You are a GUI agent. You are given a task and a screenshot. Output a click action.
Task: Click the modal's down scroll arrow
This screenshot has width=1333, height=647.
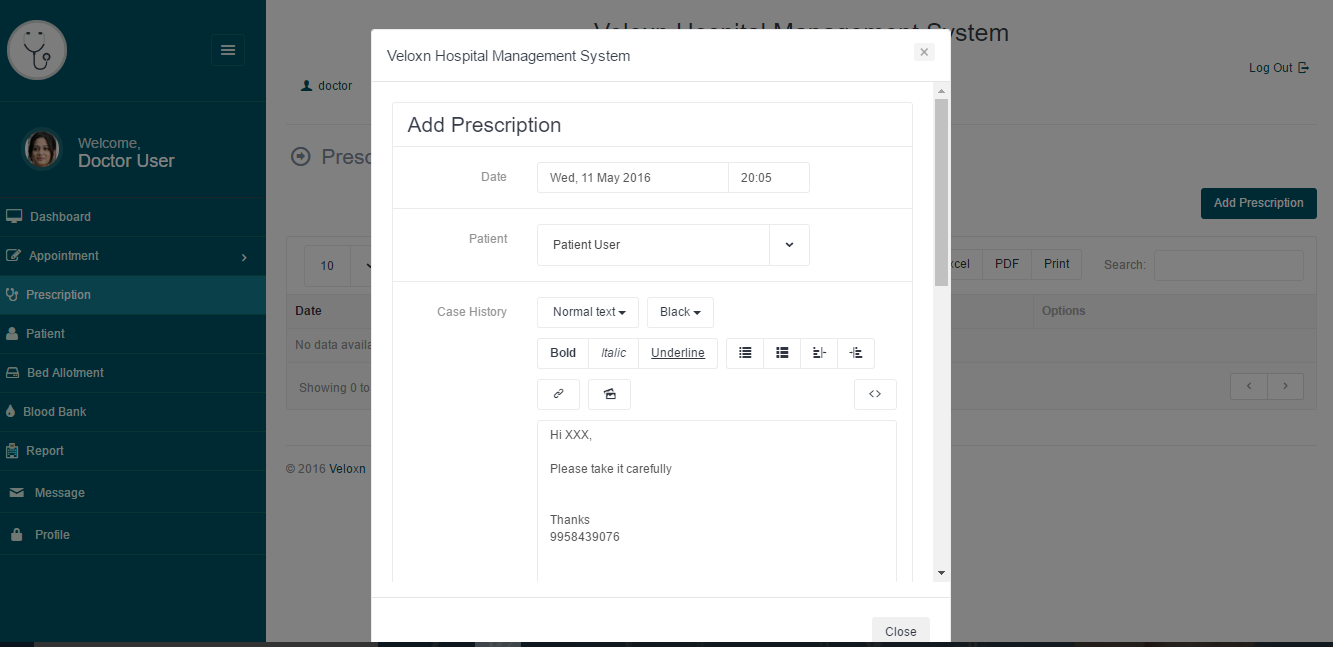941,572
